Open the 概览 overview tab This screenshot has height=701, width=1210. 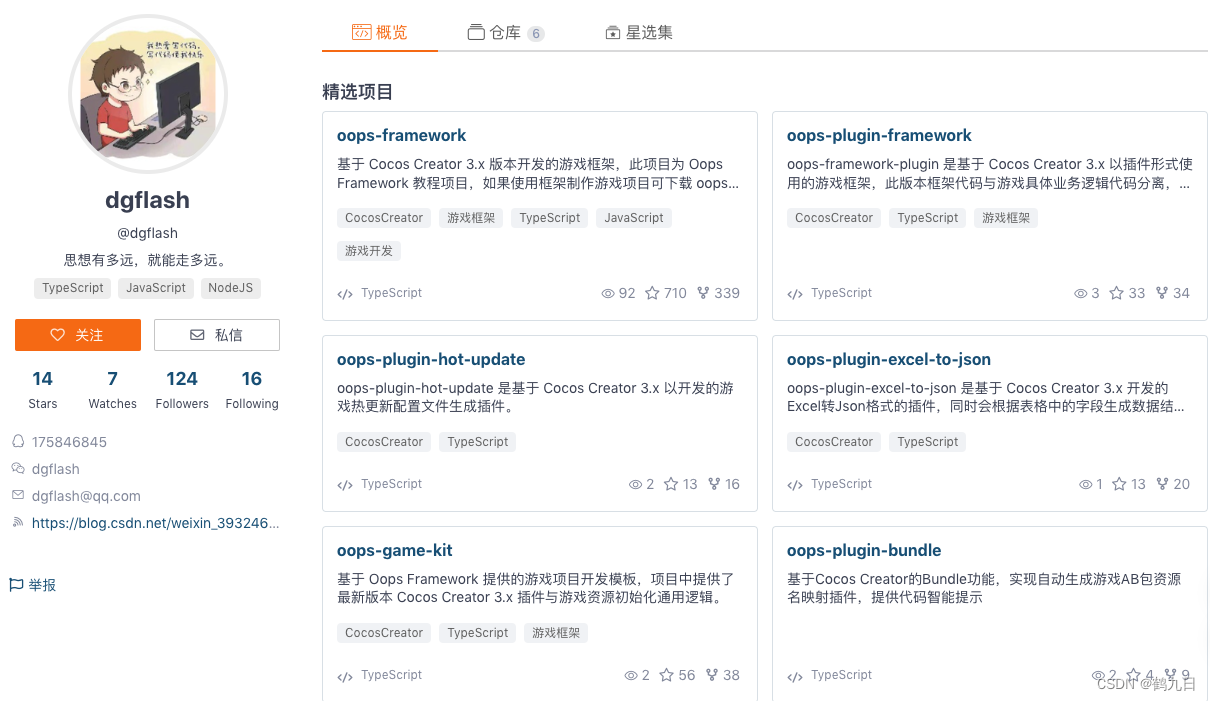(x=379, y=32)
